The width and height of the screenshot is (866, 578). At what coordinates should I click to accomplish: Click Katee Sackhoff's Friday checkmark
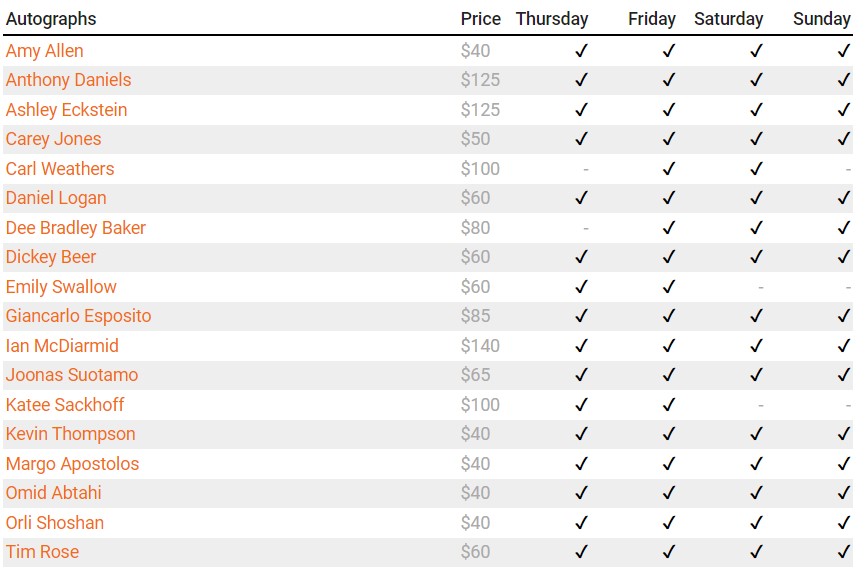point(669,405)
